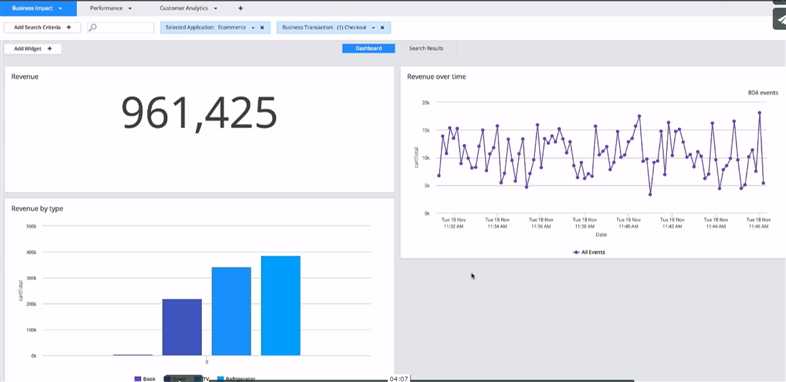Screen dimensions: 786x382
Task: Click the Add Widget button
Action: pyautogui.click(x=33, y=49)
